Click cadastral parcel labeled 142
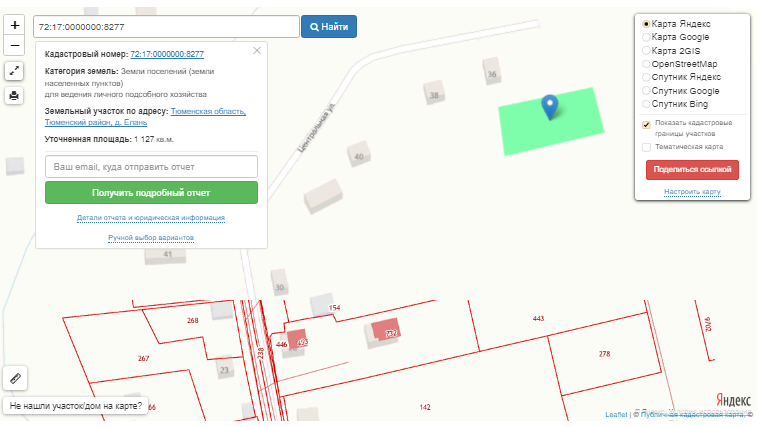The width and height of the screenshot is (771, 427). tap(425, 407)
